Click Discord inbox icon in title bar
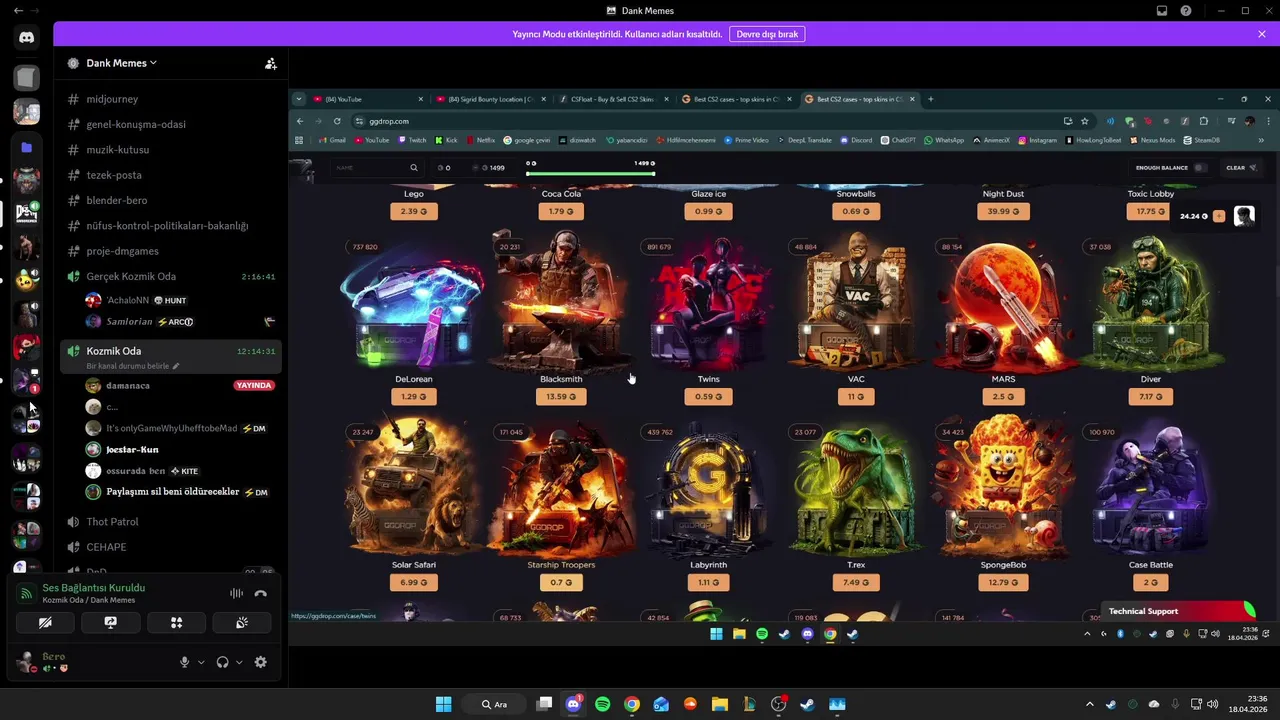 pyautogui.click(x=1162, y=10)
